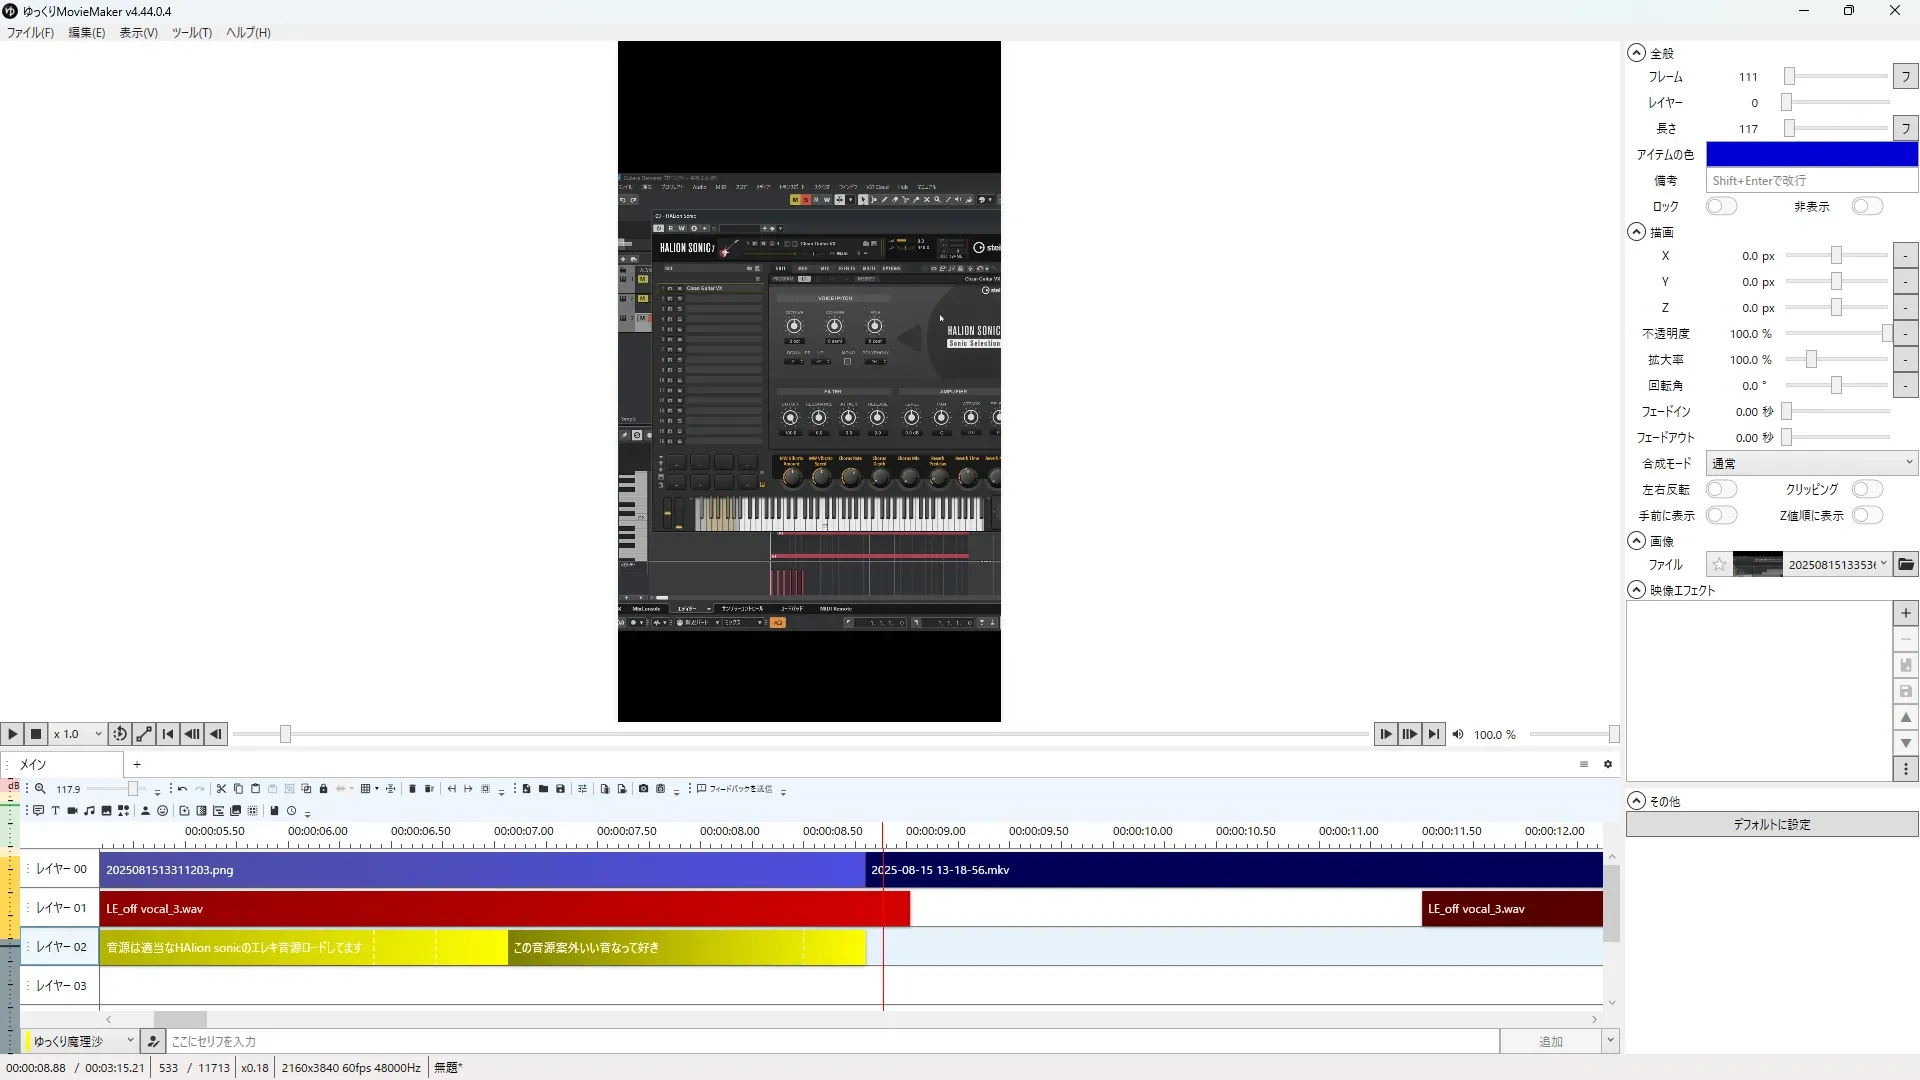Click the lock icon in timeline toolbar
This screenshot has height=1080, width=1920.
(323, 789)
